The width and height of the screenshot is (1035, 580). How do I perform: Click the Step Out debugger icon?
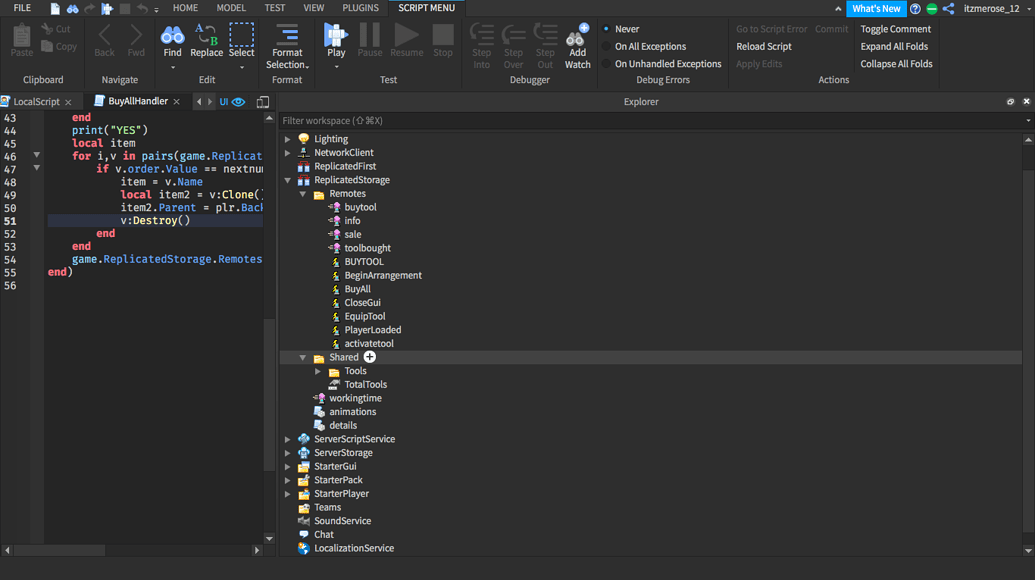(x=545, y=35)
